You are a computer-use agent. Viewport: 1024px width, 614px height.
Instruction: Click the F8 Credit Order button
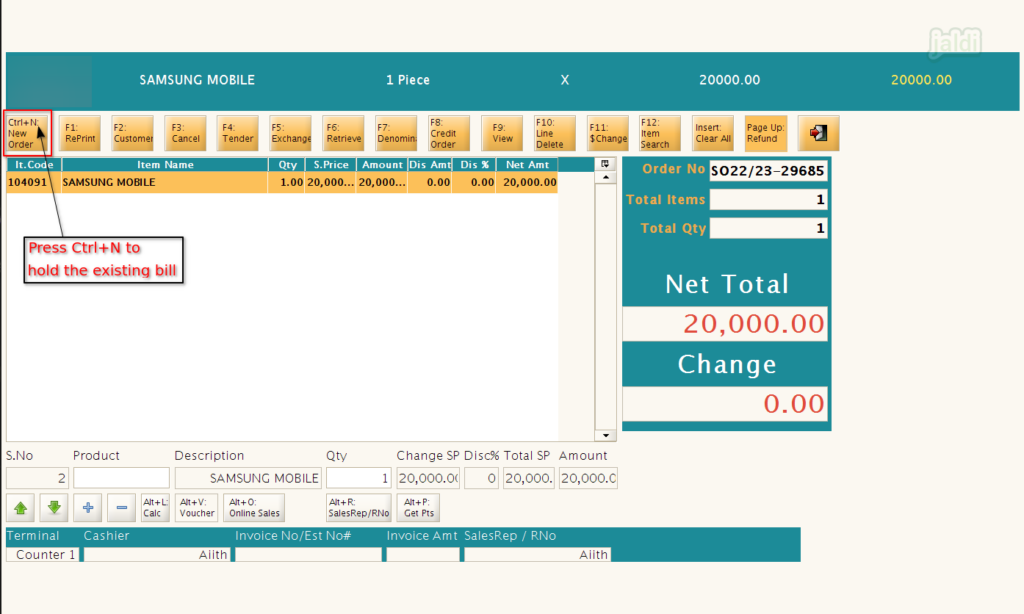[449, 133]
